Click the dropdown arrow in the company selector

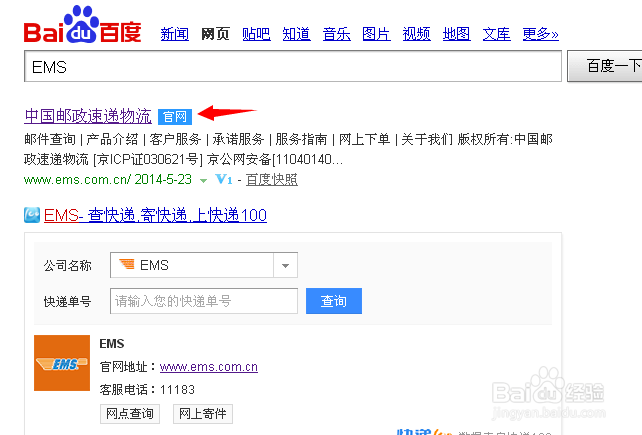pyautogui.click(x=285, y=265)
